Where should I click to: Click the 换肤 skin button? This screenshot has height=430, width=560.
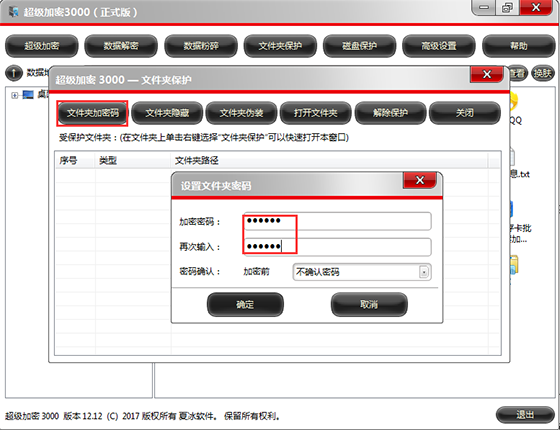(542, 73)
